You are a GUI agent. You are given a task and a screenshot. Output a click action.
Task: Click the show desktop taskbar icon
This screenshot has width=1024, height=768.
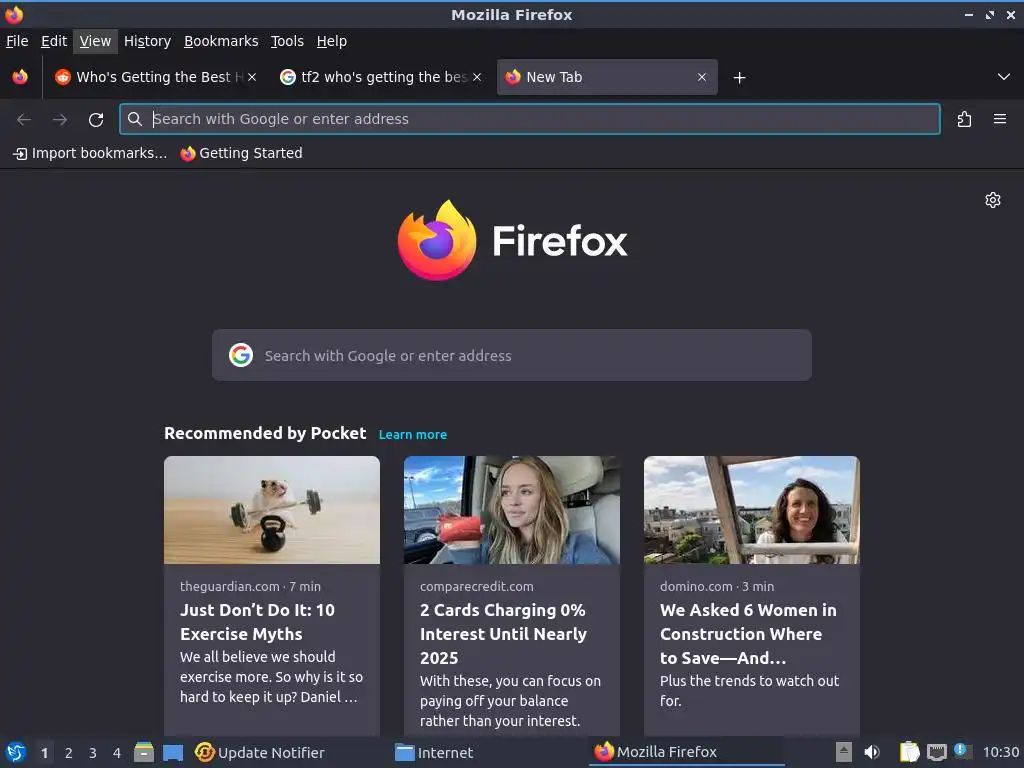click(173, 753)
